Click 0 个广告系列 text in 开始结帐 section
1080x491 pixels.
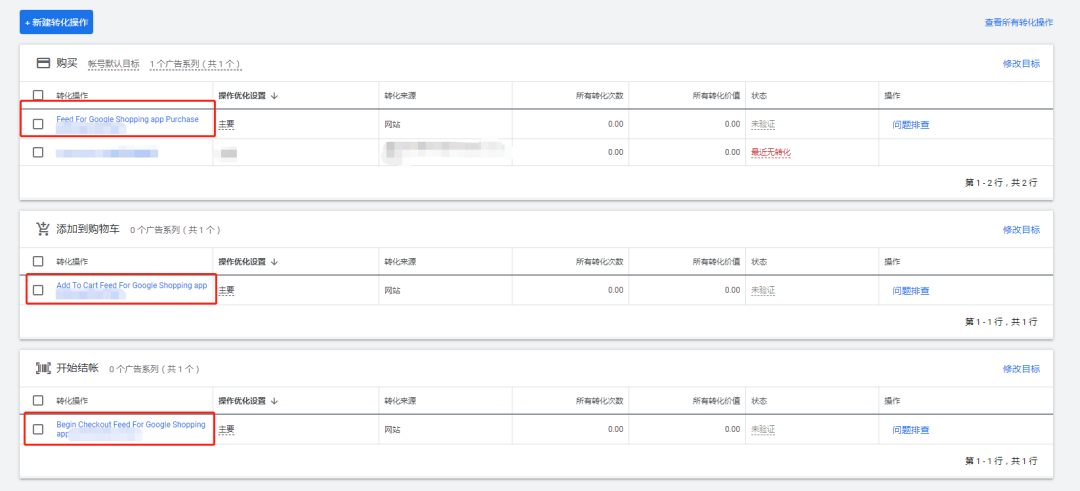[x=154, y=369]
